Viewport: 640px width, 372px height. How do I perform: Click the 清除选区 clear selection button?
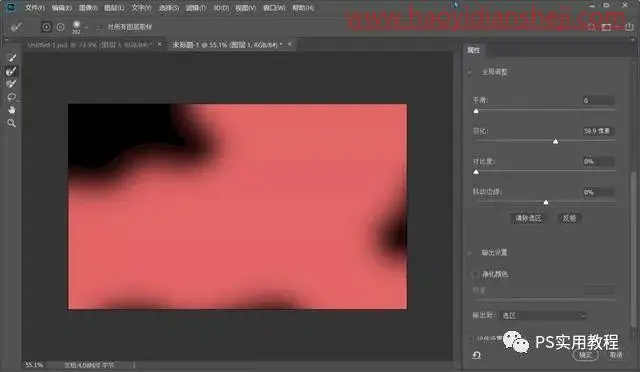pyautogui.click(x=528, y=218)
